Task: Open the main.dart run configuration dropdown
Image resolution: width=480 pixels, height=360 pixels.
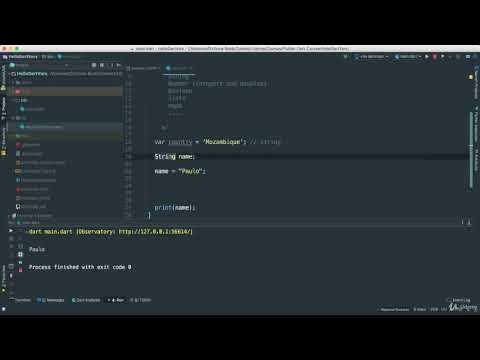Action: pyautogui.click(x=408, y=57)
